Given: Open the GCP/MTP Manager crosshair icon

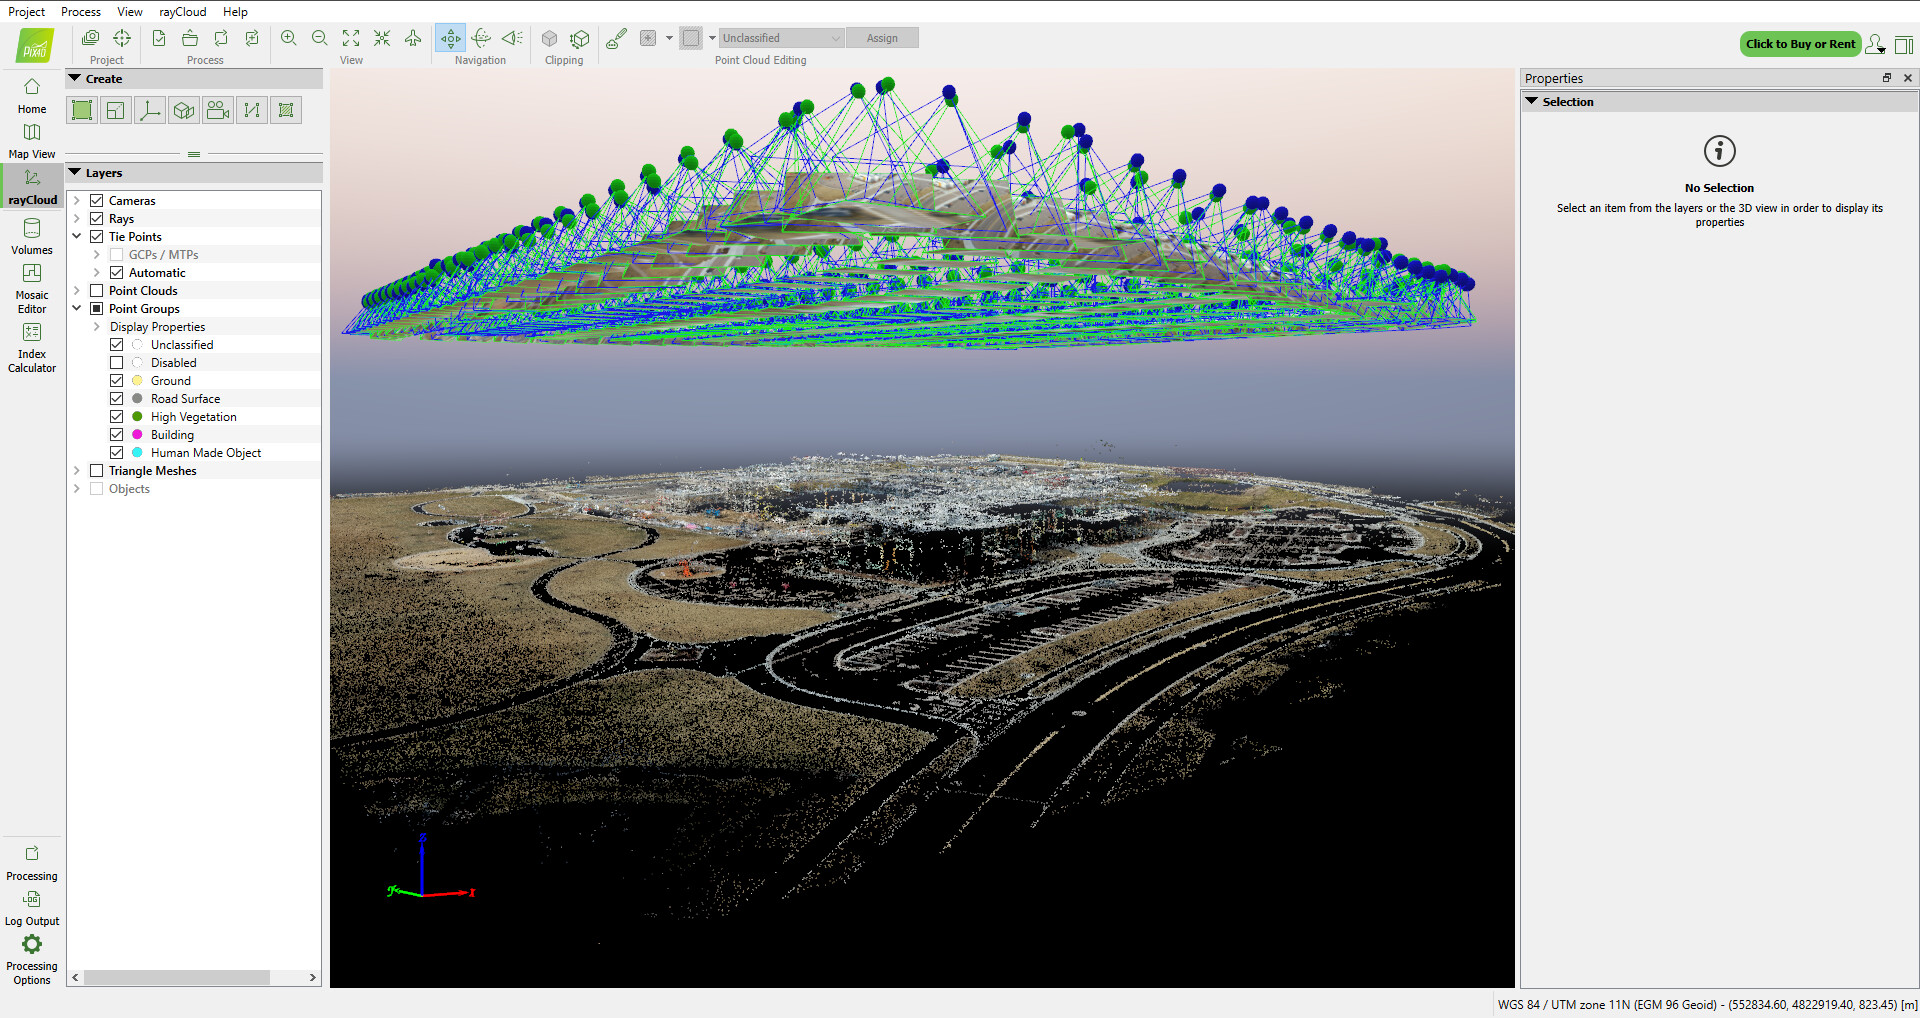Looking at the screenshot, I should [122, 38].
